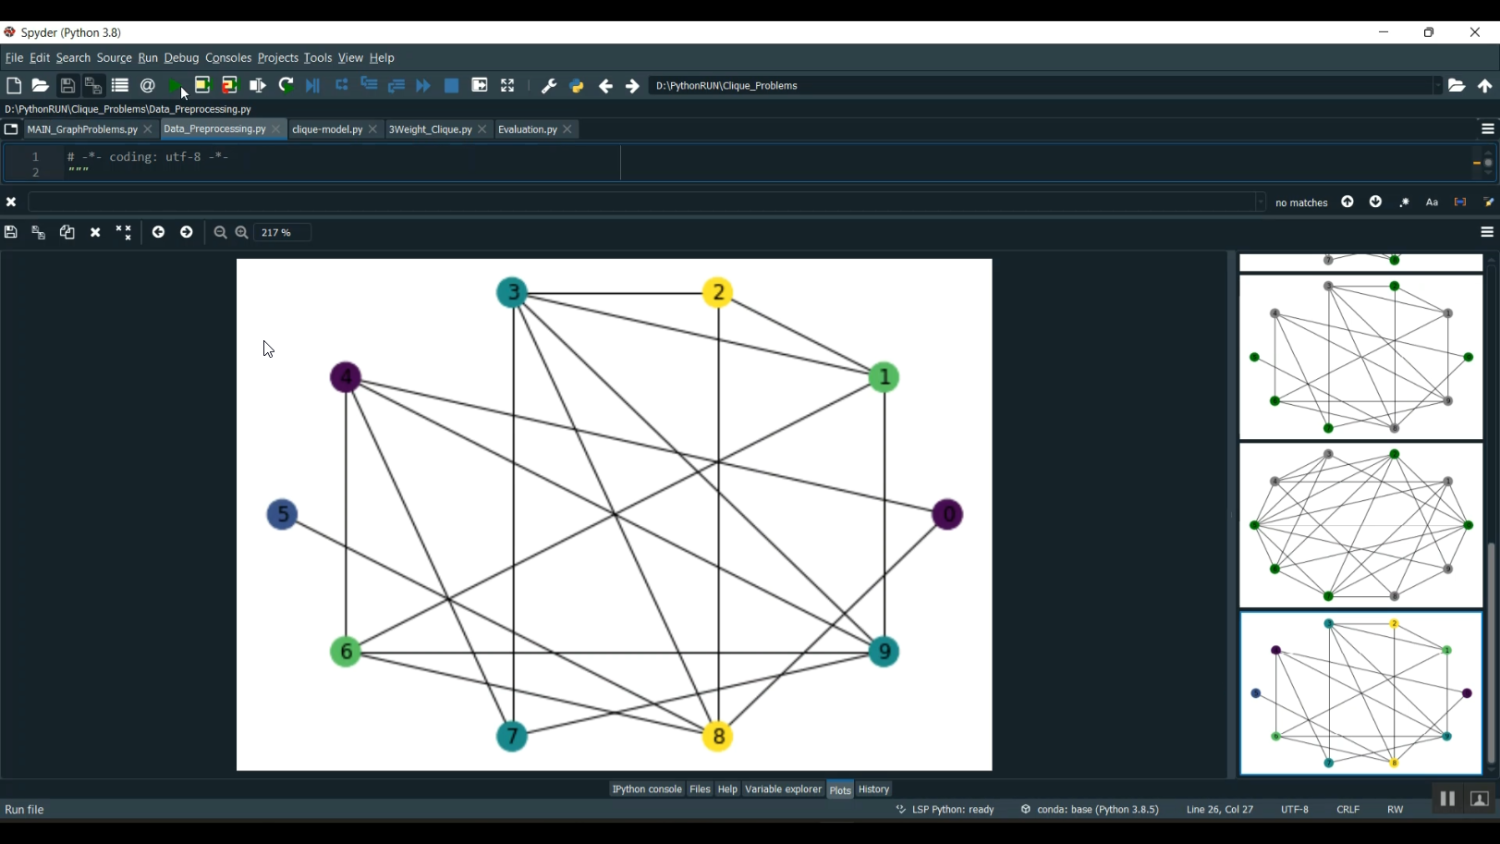Remove all plots icon in plots toolbar

[123, 233]
